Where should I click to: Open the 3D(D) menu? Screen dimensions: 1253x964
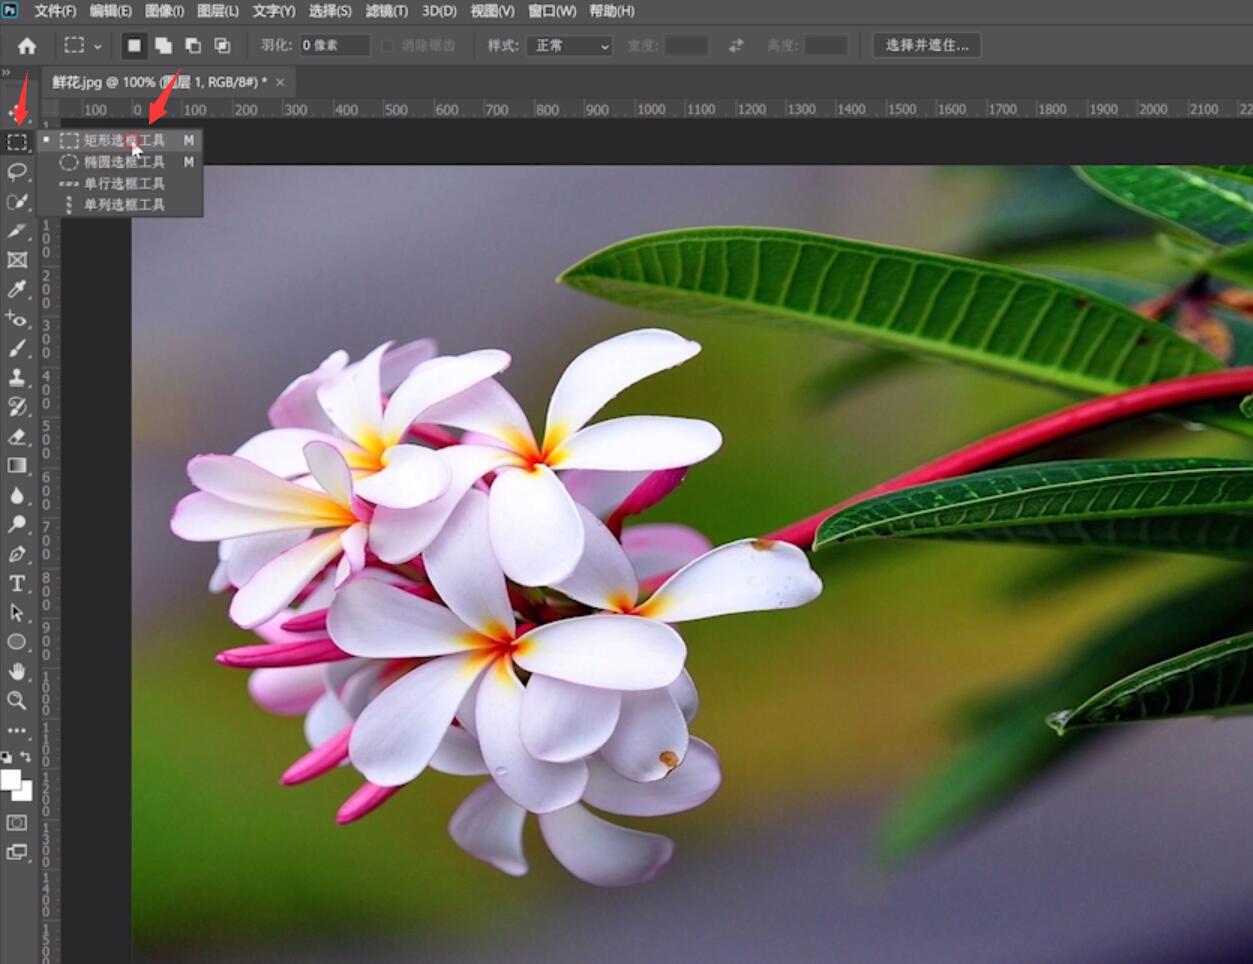[x=439, y=11]
